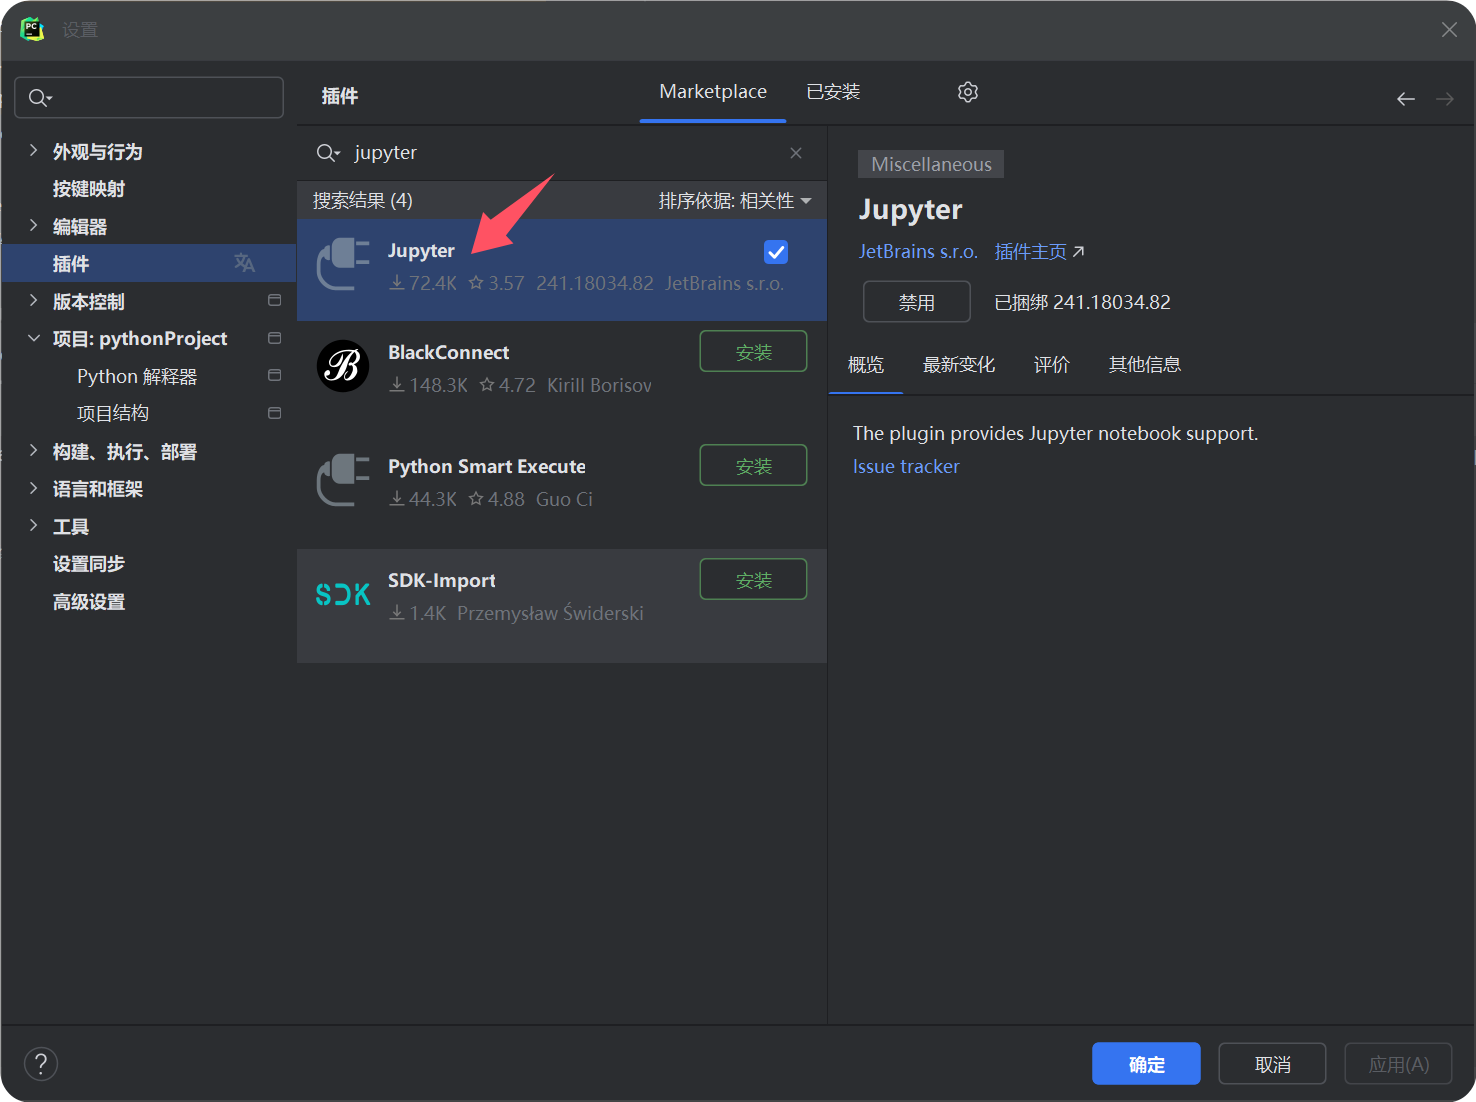Select the SDK-Import plugin name in the results
The height and width of the screenshot is (1102, 1476).
pyautogui.click(x=442, y=580)
